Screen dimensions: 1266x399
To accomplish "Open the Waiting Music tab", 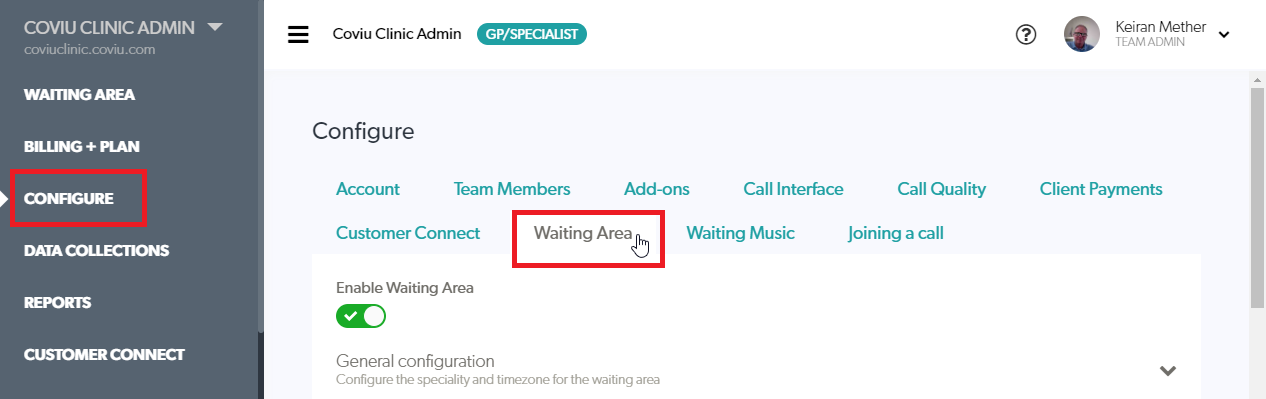I will [740, 233].
